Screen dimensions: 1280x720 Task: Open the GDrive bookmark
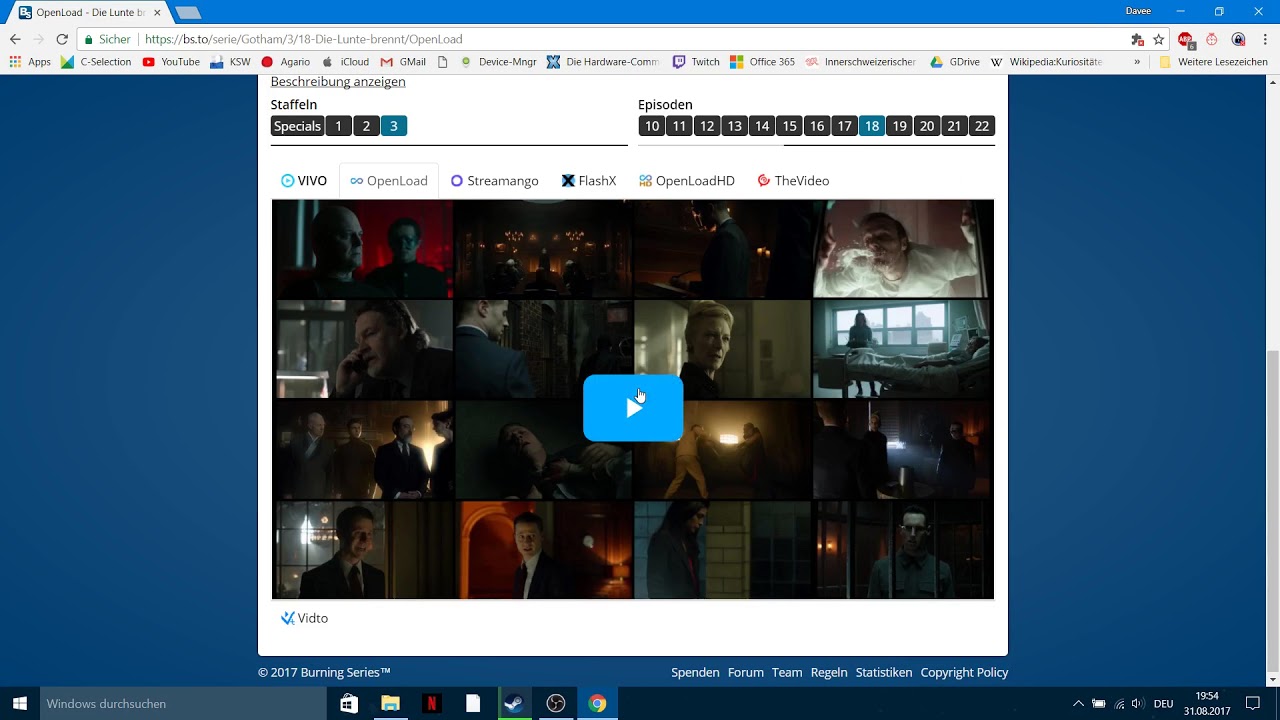tap(955, 62)
